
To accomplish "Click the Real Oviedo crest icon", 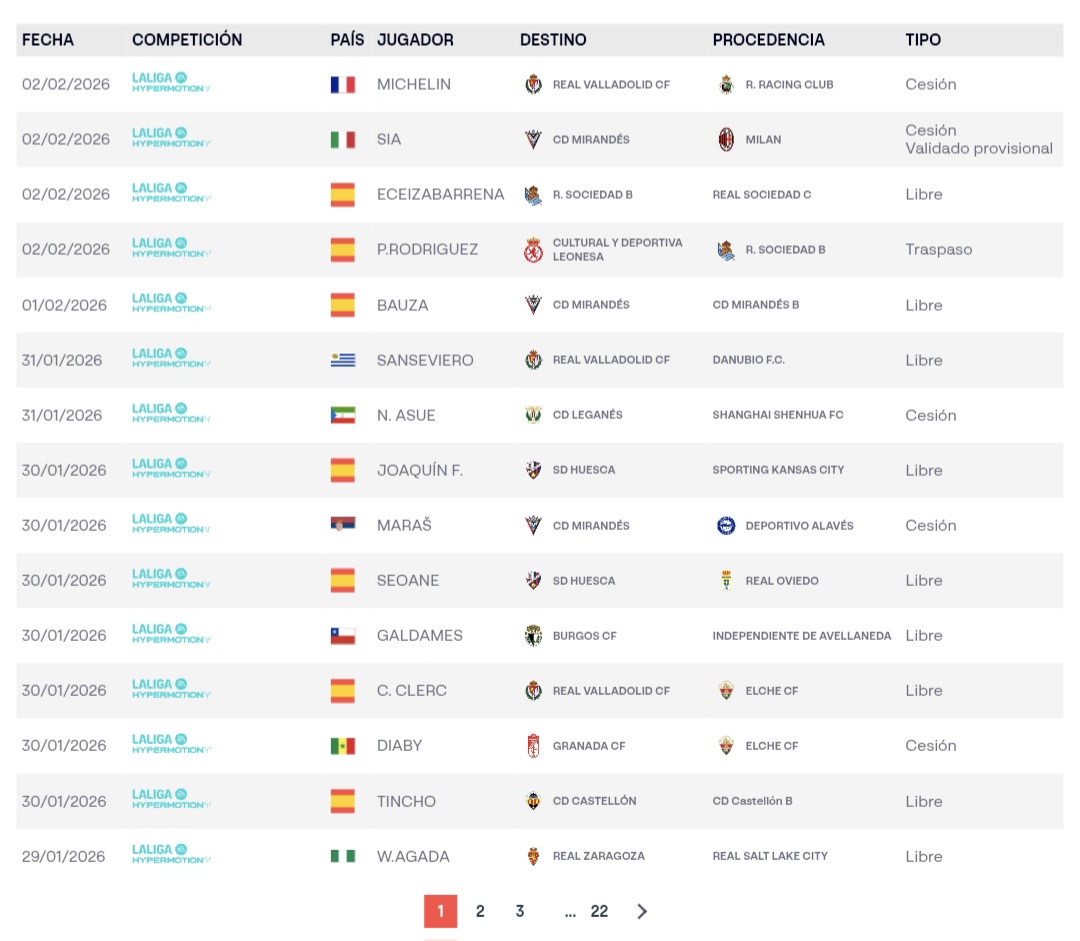I will [x=726, y=581].
